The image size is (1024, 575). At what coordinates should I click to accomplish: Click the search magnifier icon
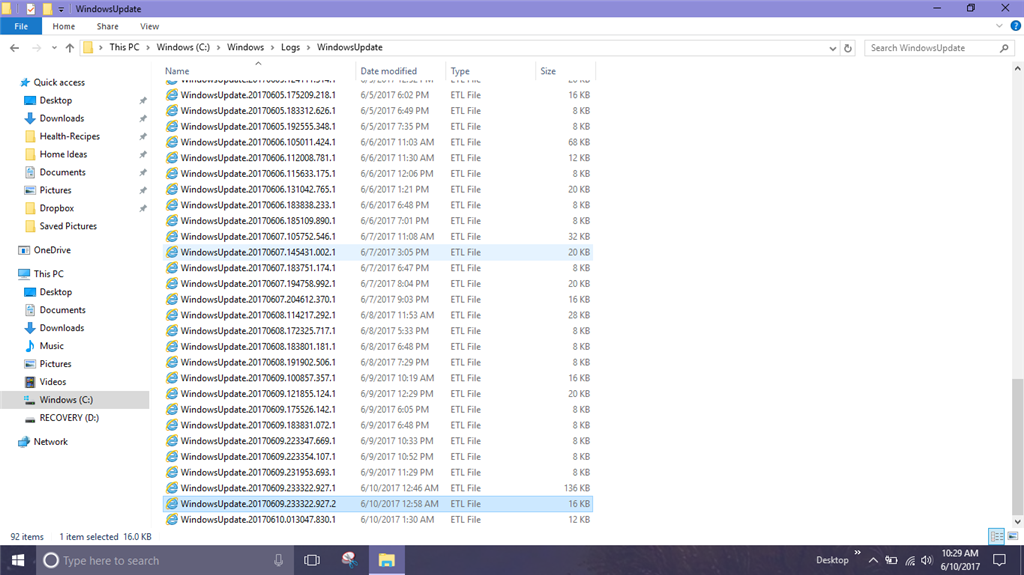coord(1004,48)
